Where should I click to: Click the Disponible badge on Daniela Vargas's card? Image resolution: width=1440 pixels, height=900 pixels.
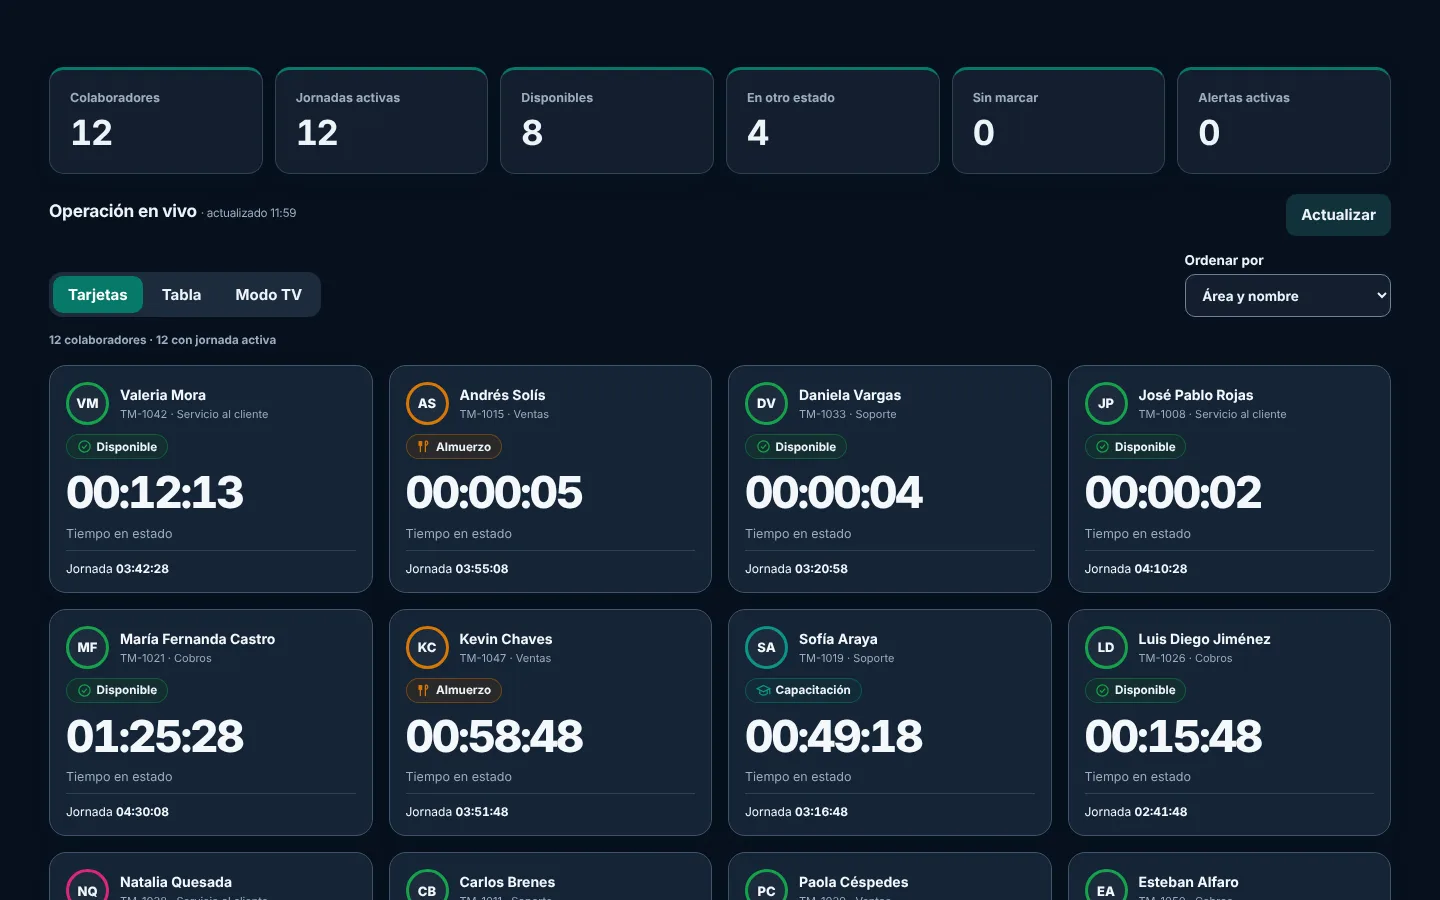796,447
